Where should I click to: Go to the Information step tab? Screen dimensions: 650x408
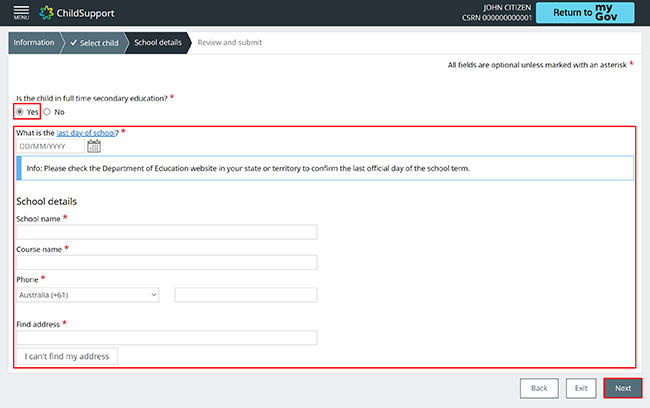tap(34, 43)
